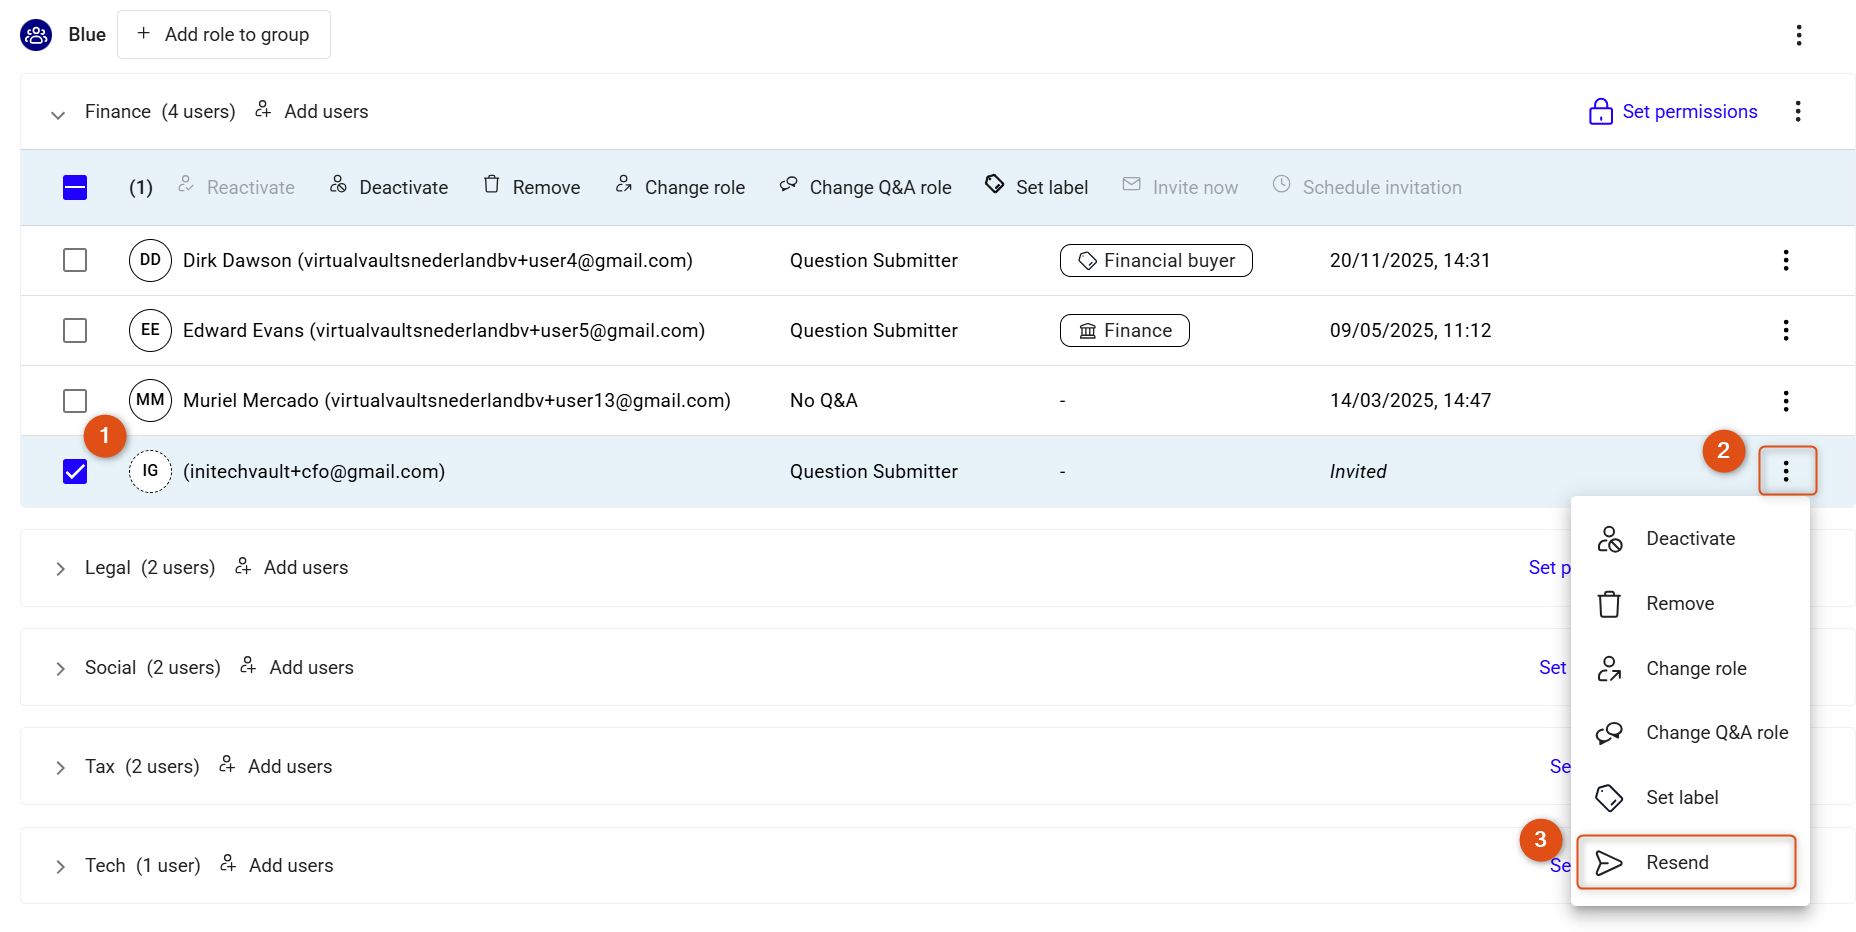Click Deactivate text in the bulk toolbar

coord(403,187)
